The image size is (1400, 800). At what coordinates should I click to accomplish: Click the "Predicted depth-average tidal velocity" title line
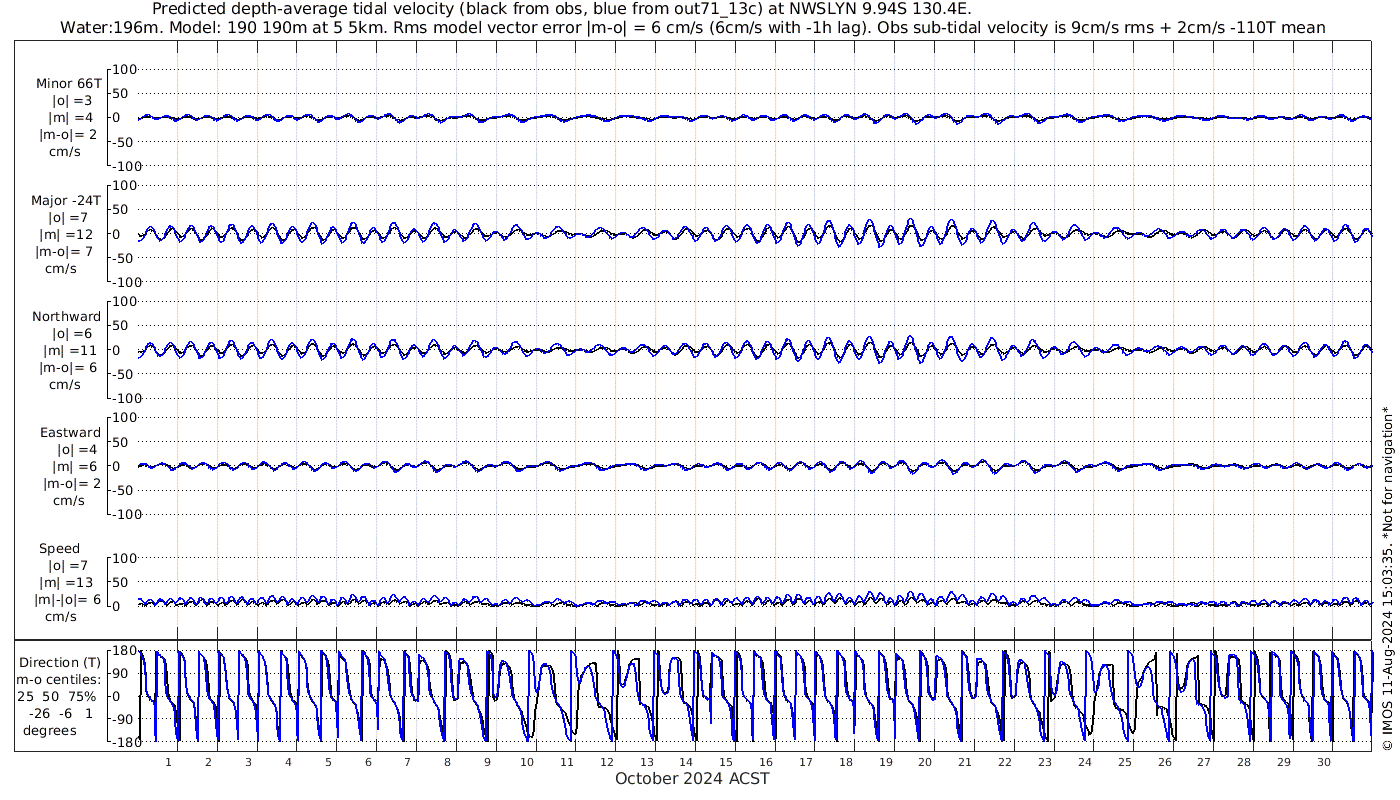tap(561, 9)
